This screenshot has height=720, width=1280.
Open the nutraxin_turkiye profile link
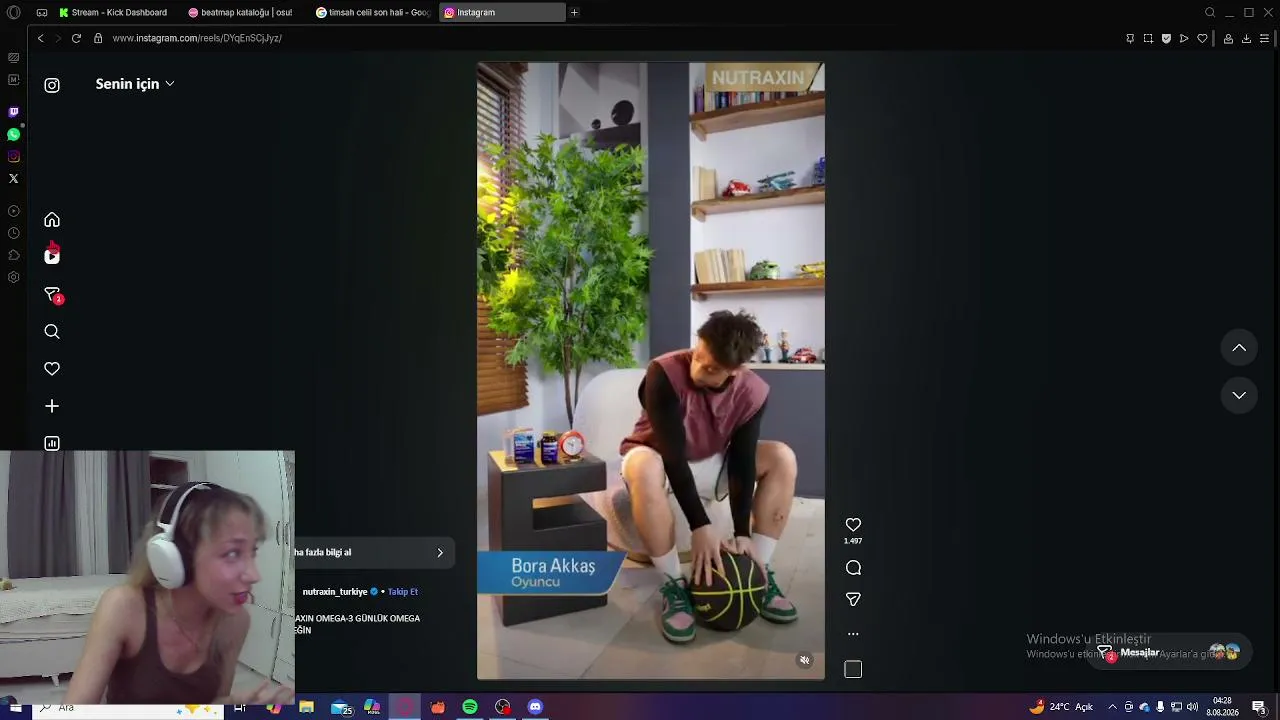click(335, 592)
